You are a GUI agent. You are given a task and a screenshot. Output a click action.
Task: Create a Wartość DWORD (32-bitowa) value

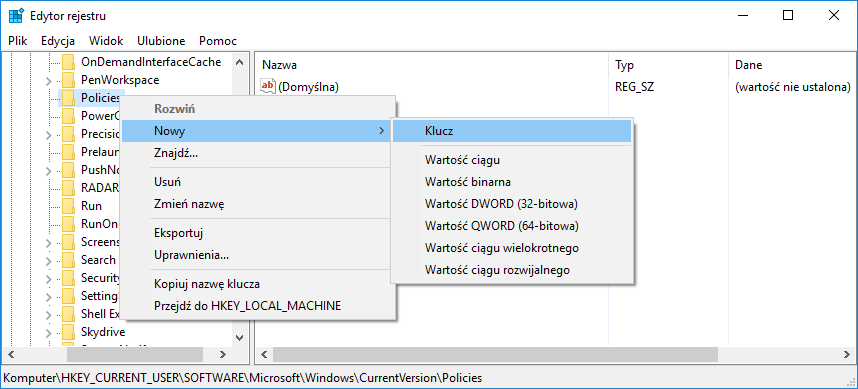pos(512,204)
